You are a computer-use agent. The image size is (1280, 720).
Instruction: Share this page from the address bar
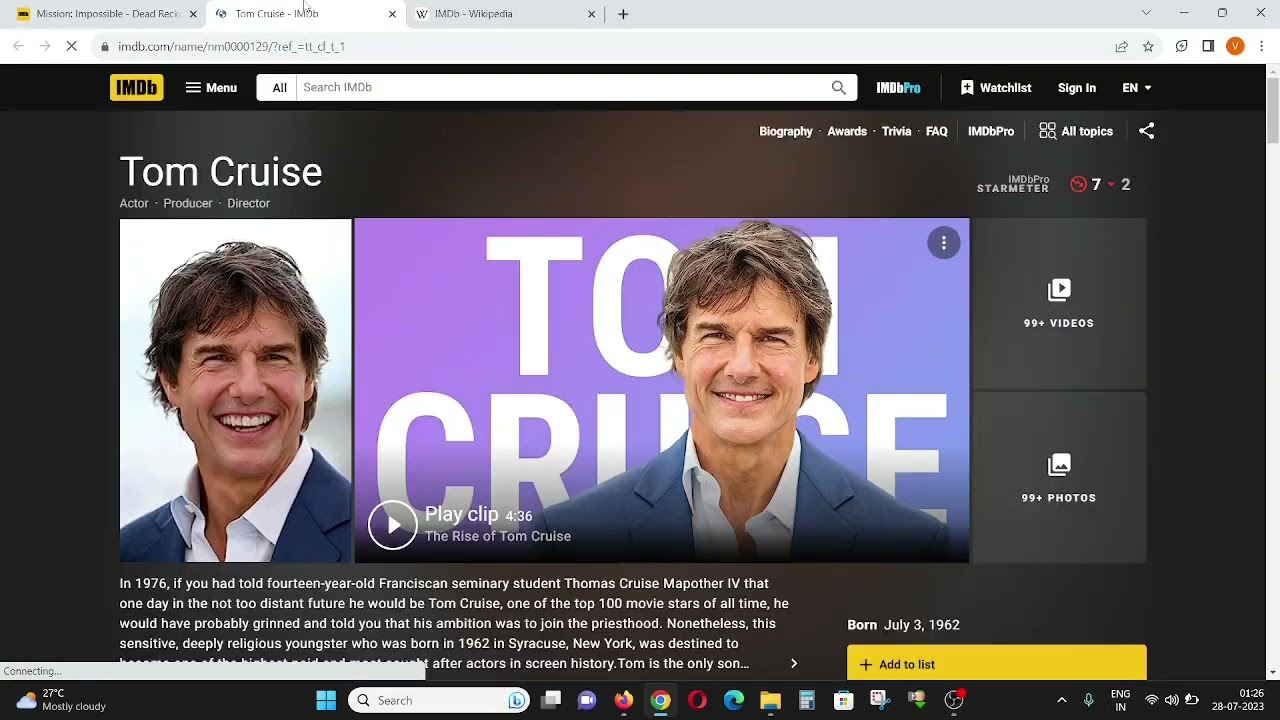[1122, 46]
